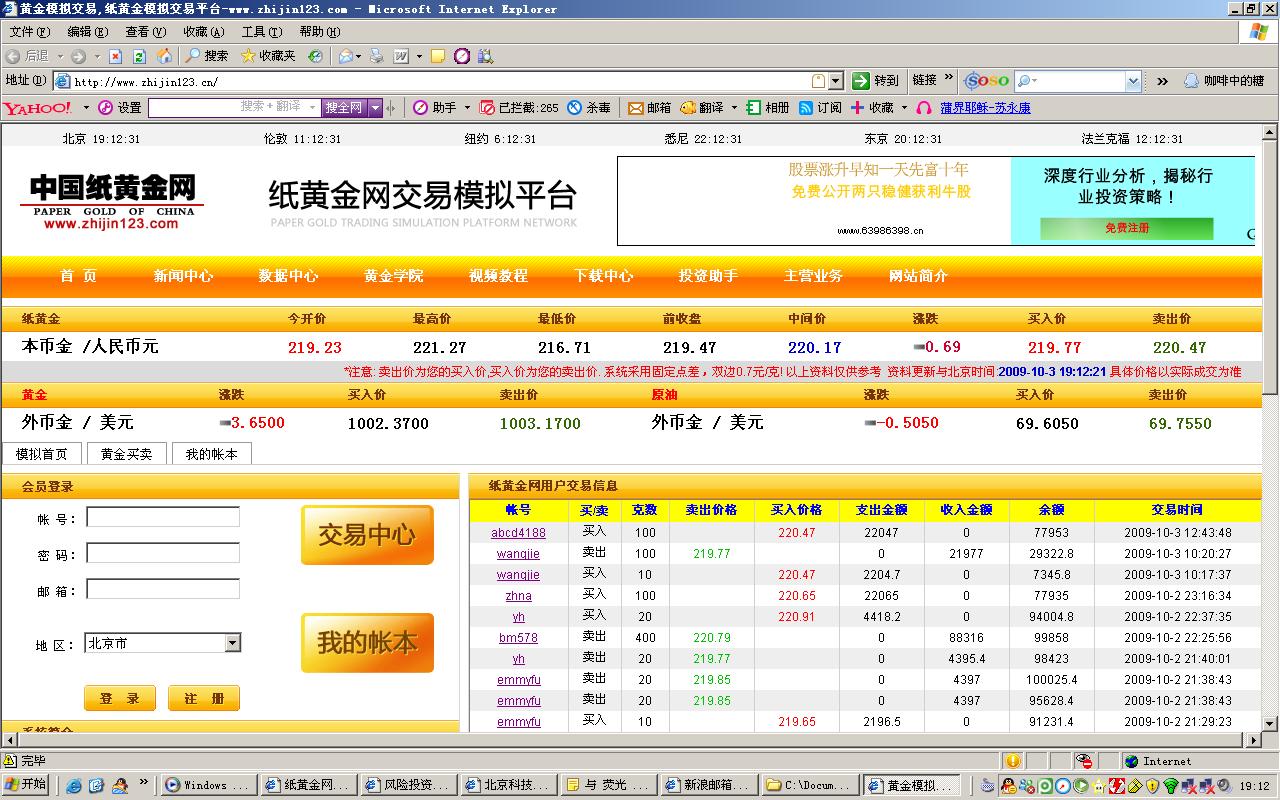Click the purple compass icon in IE toolbar
1280x800 pixels.
462,56
